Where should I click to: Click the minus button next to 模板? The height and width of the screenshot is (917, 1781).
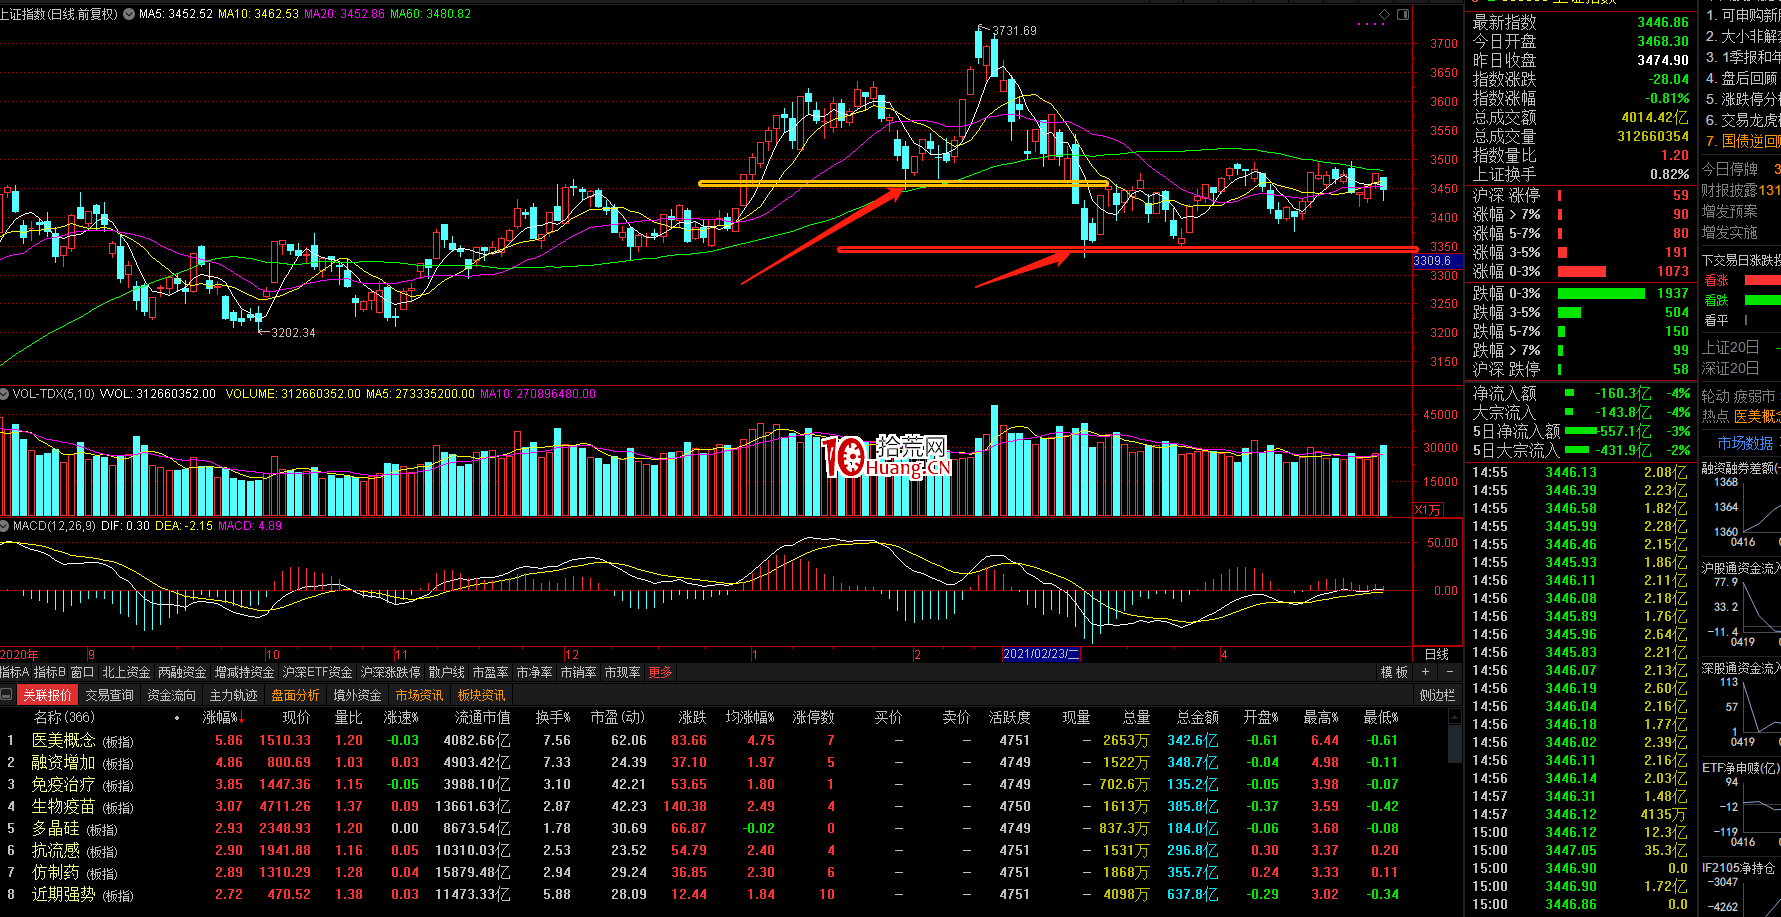(x=1449, y=672)
